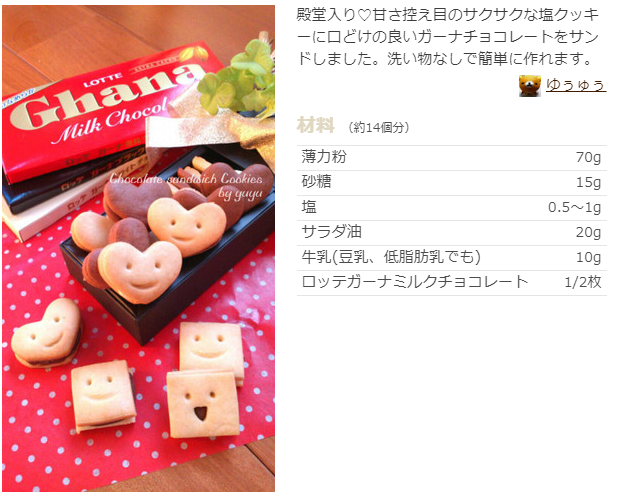This screenshot has width=620, height=496.
Task: Click the 15g quantity value
Action: [x=588, y=182]
